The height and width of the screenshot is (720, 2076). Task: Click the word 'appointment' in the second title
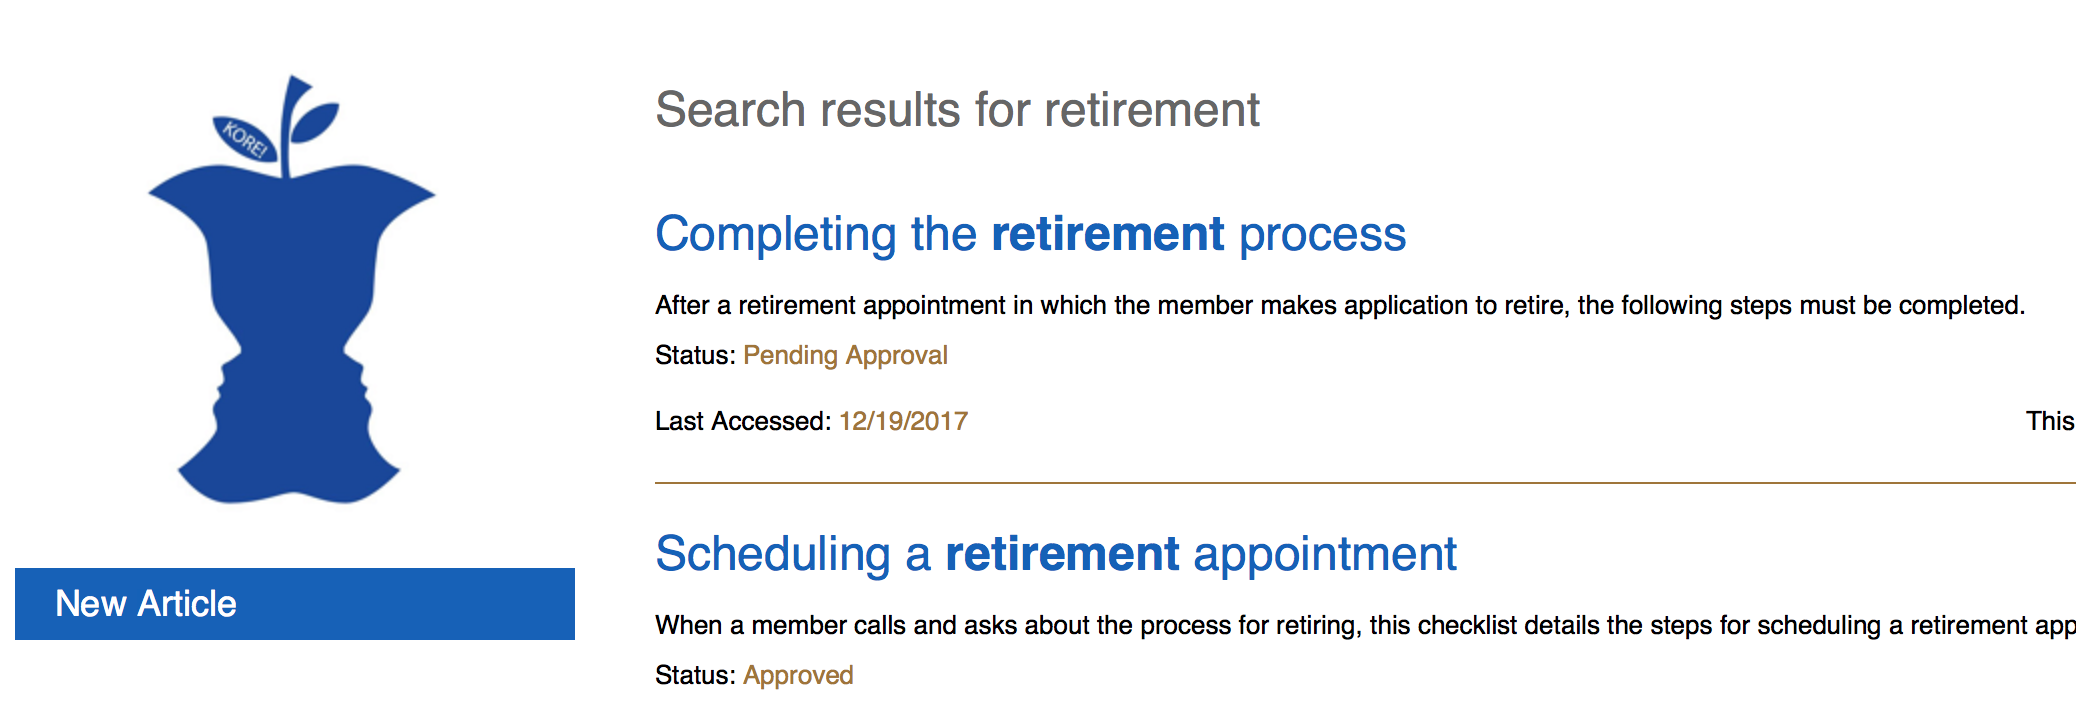pos(1325,554)
